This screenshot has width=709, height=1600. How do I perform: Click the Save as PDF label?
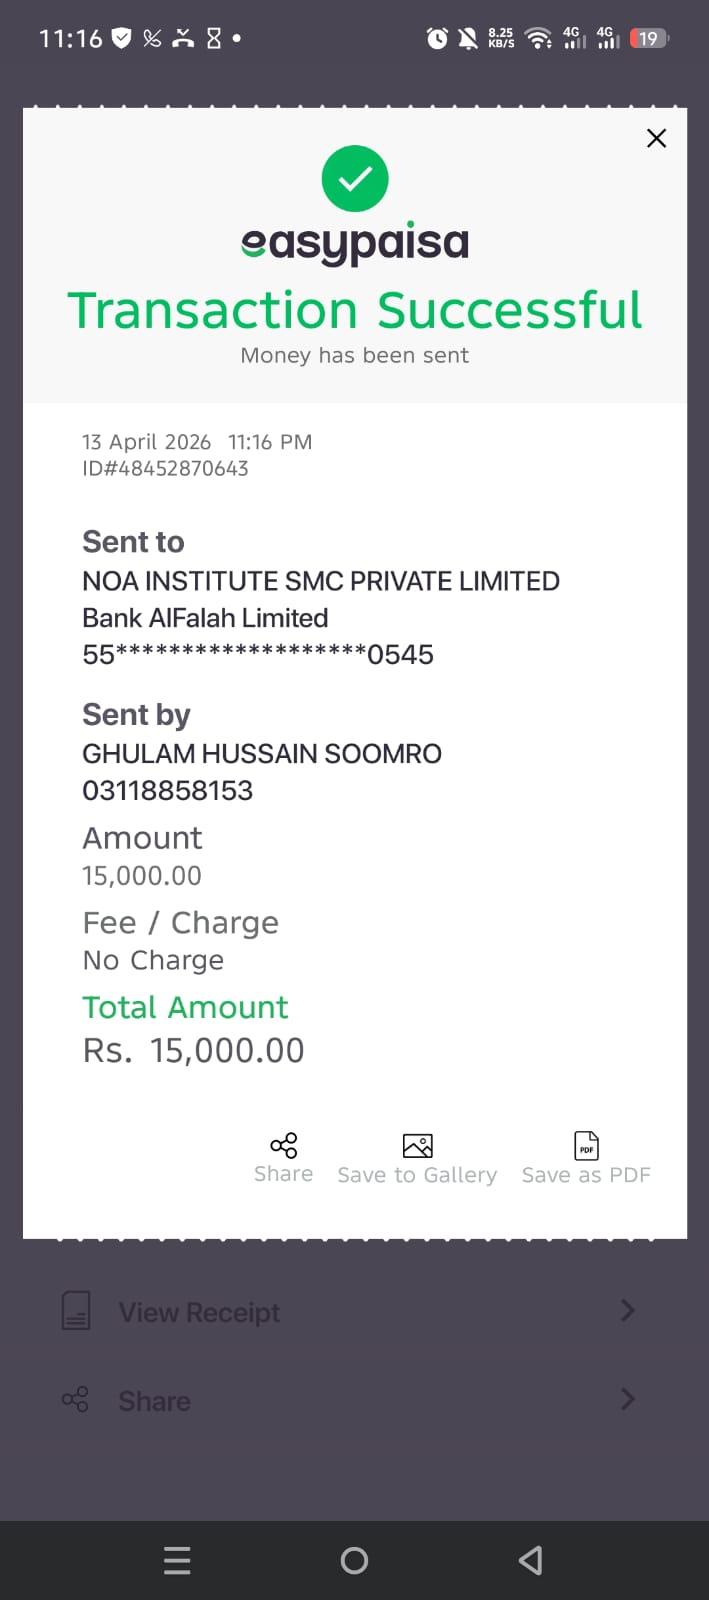(586, 1175)
